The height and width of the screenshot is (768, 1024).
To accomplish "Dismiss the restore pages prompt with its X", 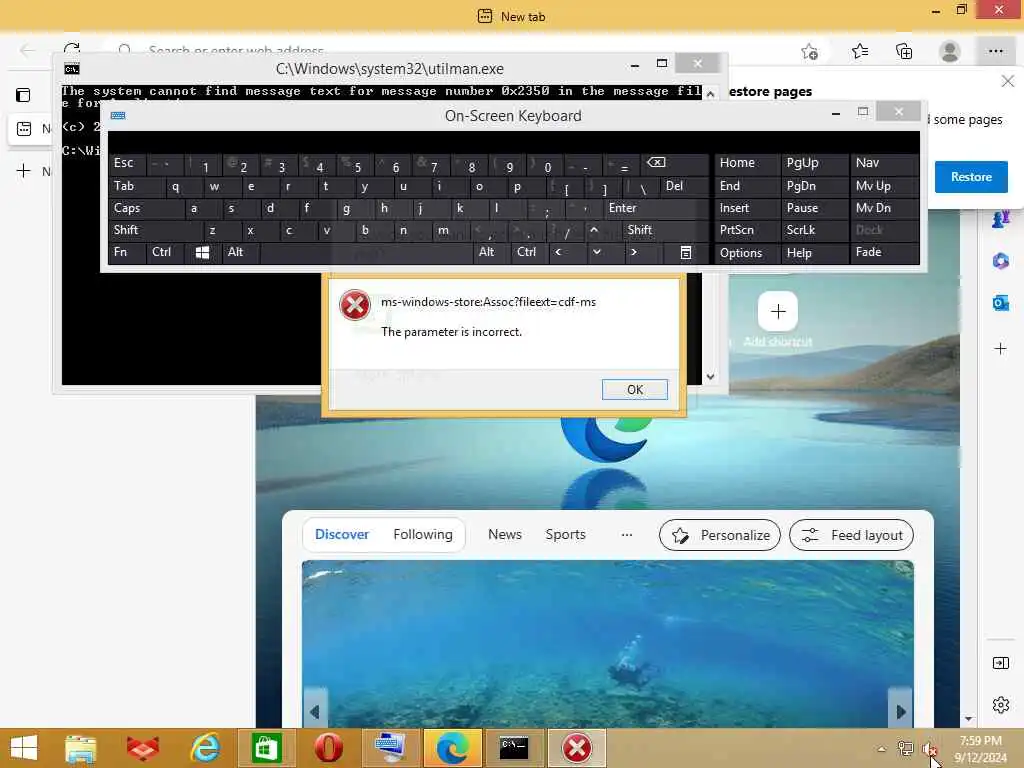I will point(1007,81).
